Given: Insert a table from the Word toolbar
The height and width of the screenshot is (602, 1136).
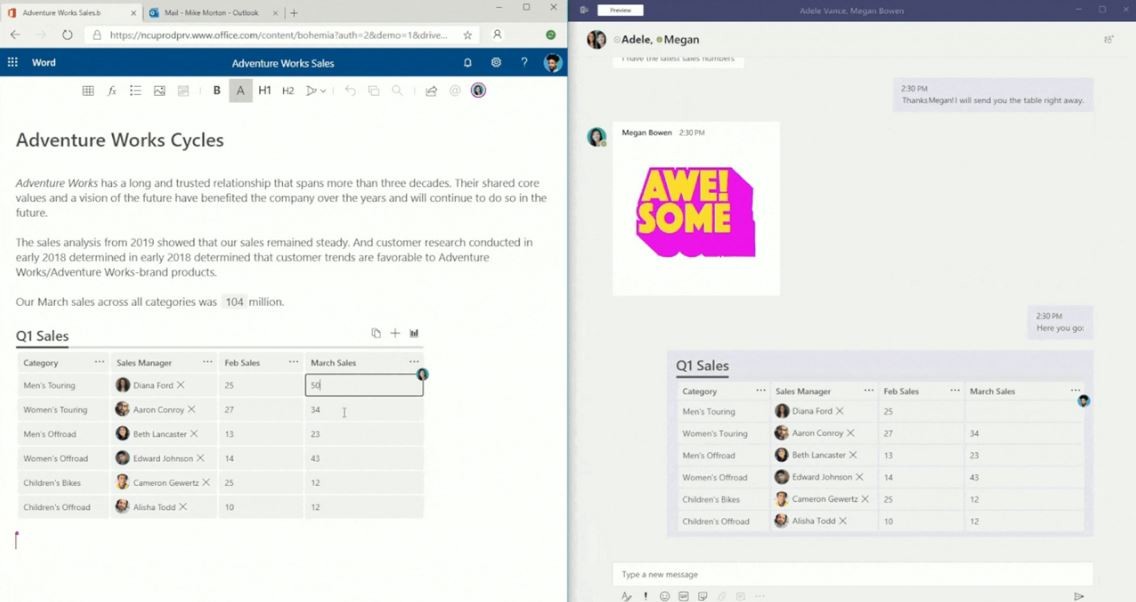Looking at the screenshot, I should 88,91.
